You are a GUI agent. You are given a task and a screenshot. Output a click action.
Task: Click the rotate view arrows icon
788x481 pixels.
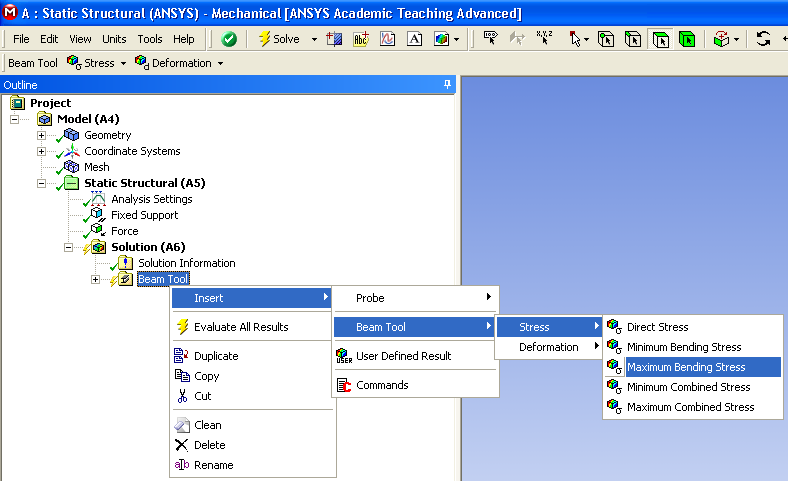click(763, 39)
